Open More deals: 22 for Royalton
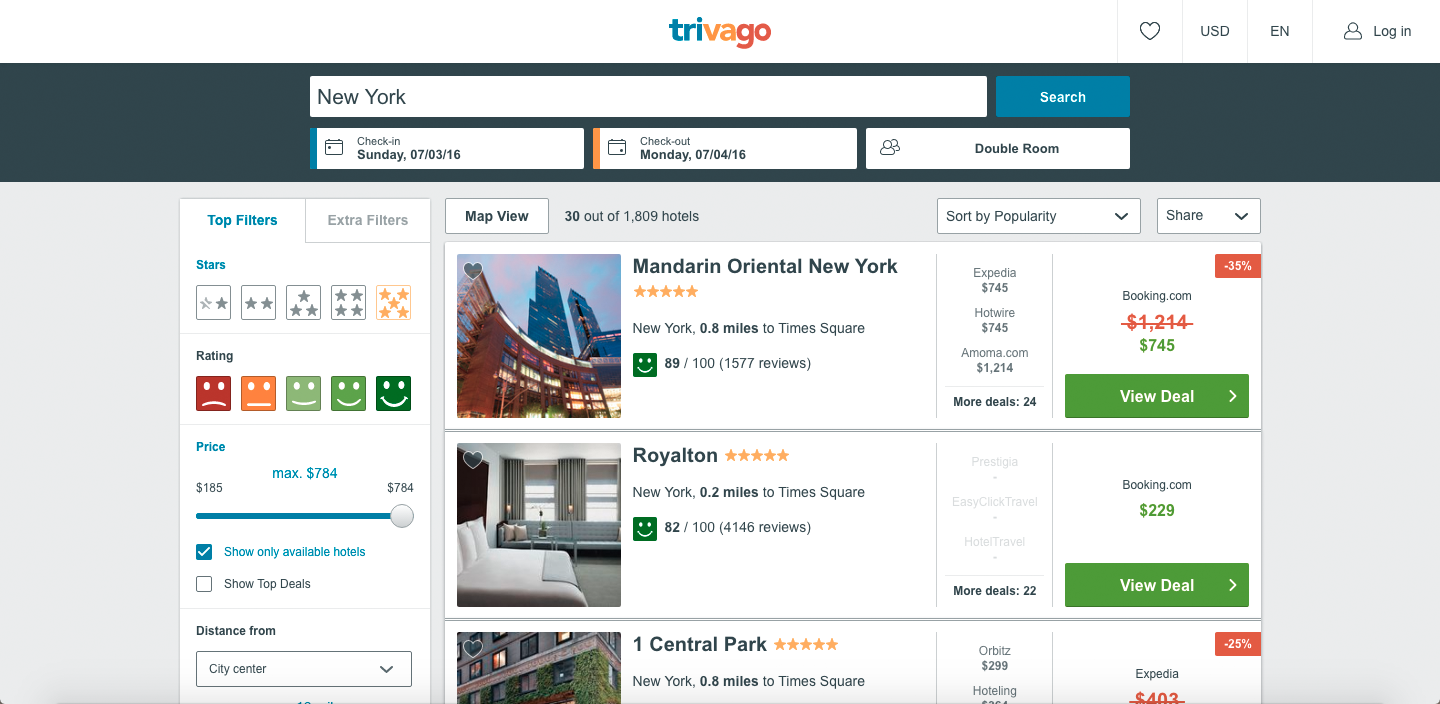The image size is (1440, 704). click(x=995, y=591)
